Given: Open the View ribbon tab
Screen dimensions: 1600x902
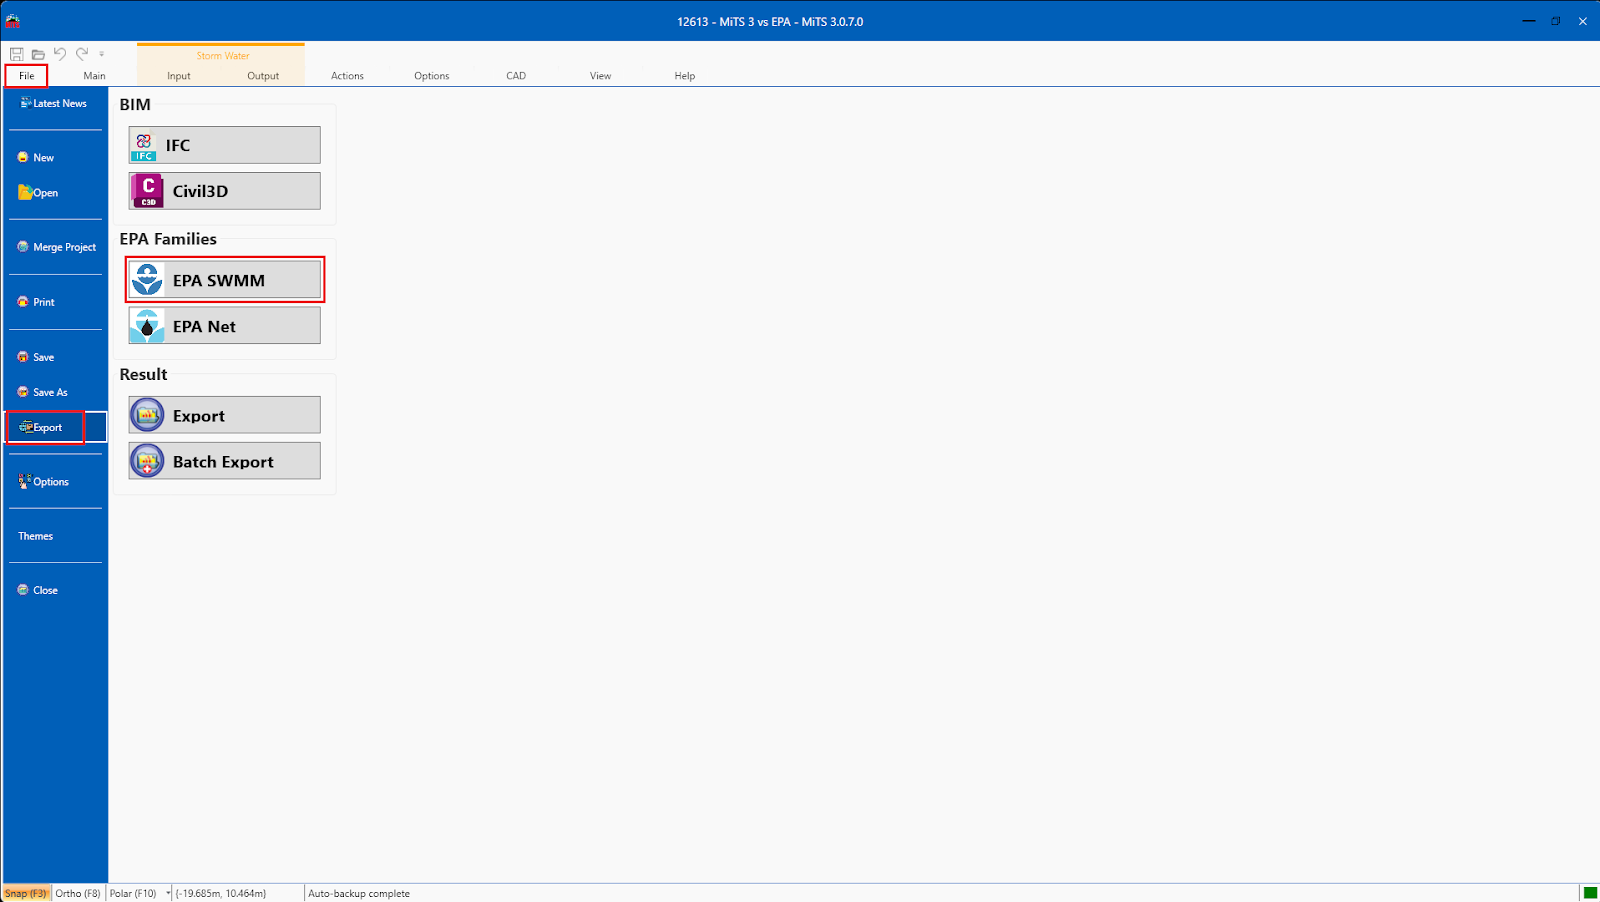Looking at the screenshot, I should pyautogui.click(x=600, y=76).
